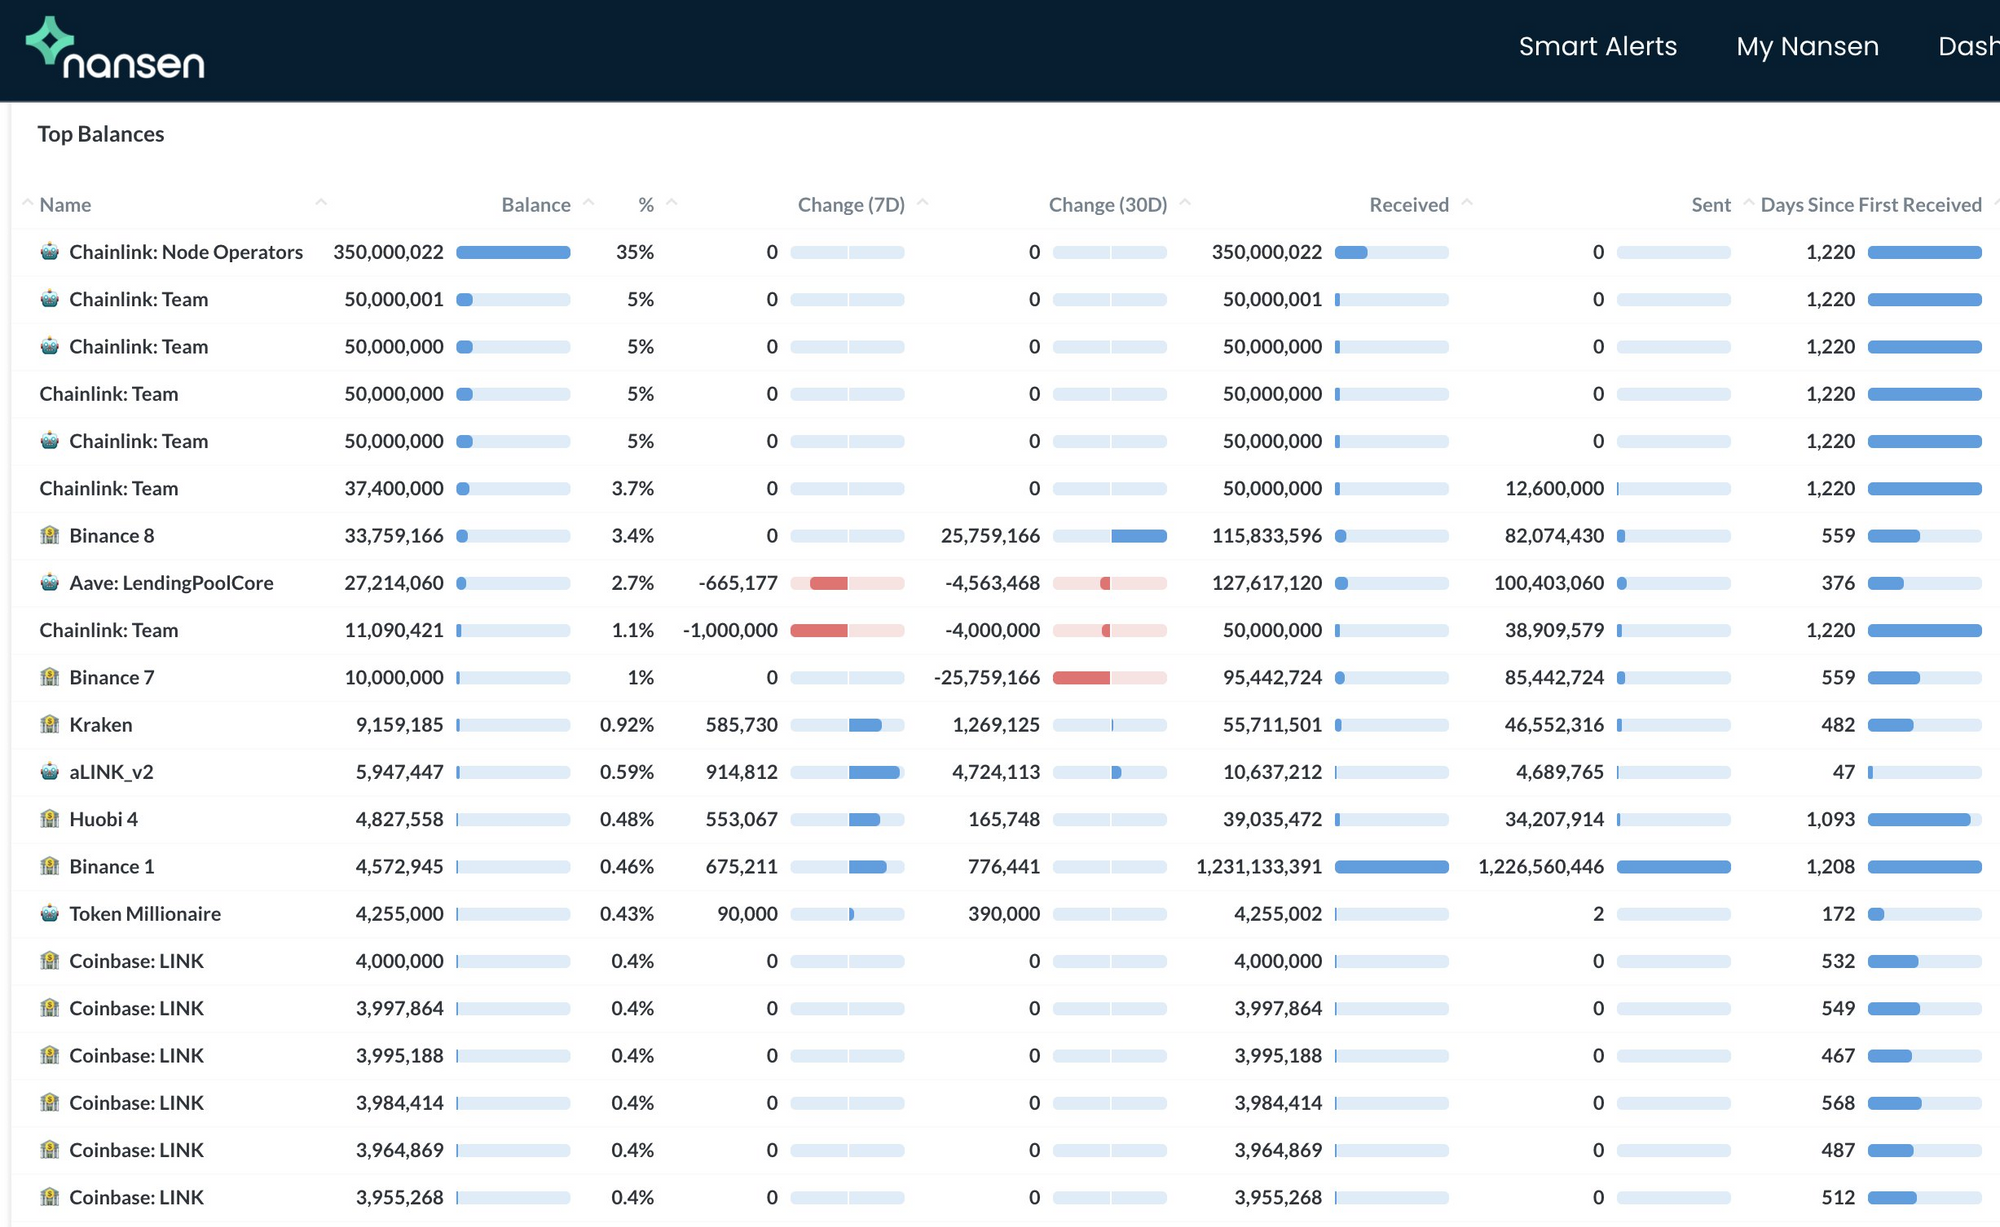
Task: Click the icon of Coinbase: LINK row with 3,955,268
Action: tap(49, 1196)
